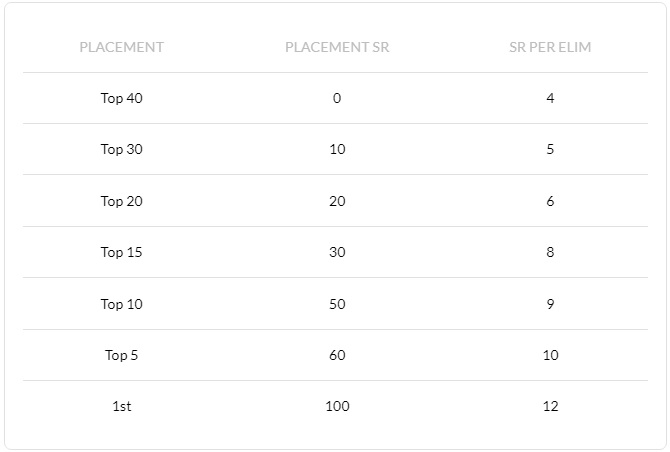Click placement SR value 100 for 1st
Viewport: 670px width, 452px height.
[x=337, y=406]
